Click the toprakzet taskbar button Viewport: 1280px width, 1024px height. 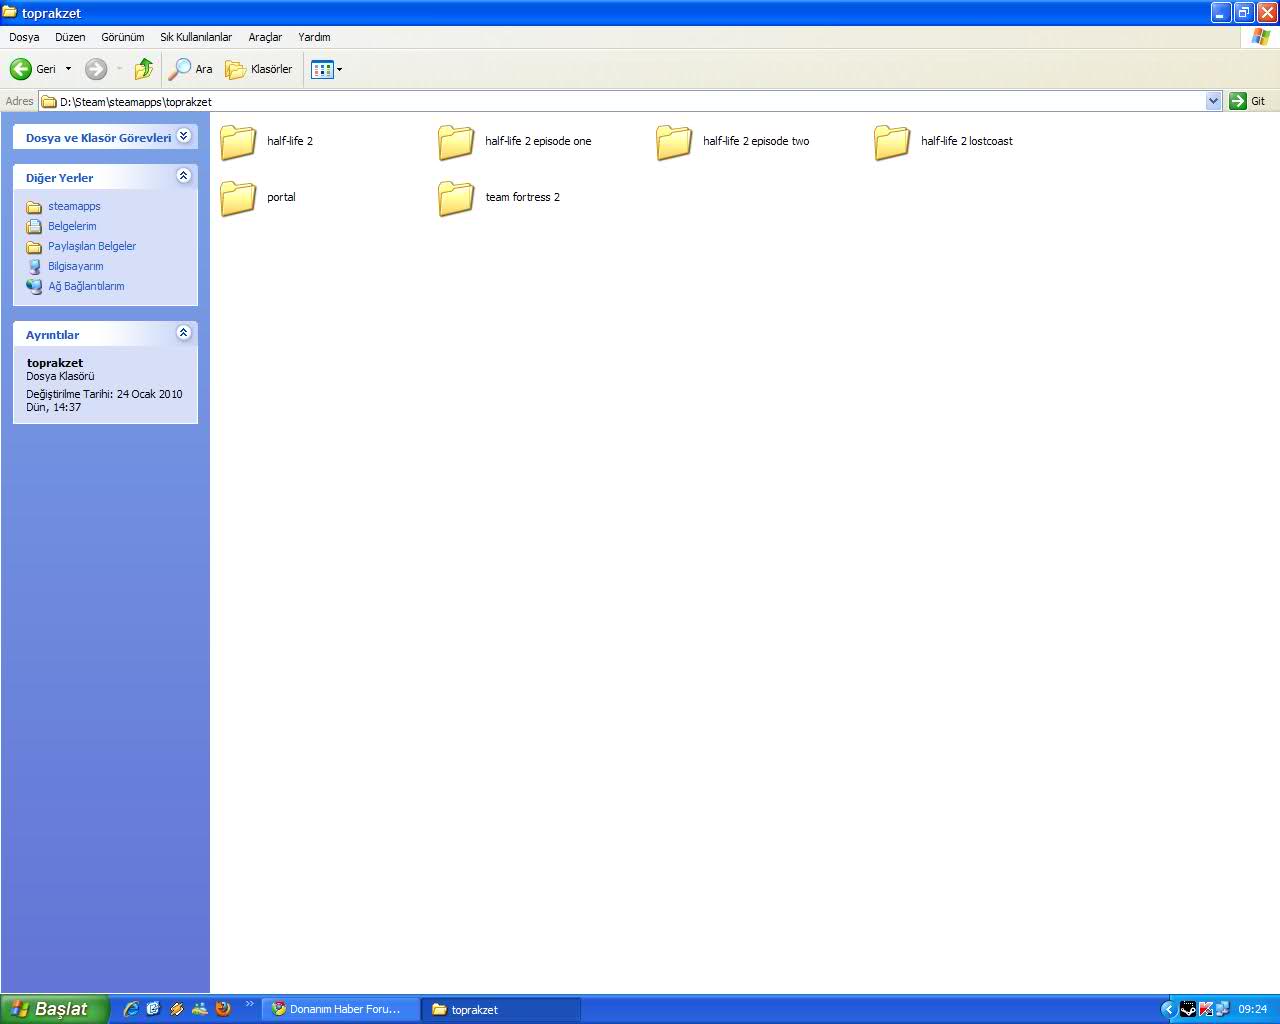coord(501,1009)
